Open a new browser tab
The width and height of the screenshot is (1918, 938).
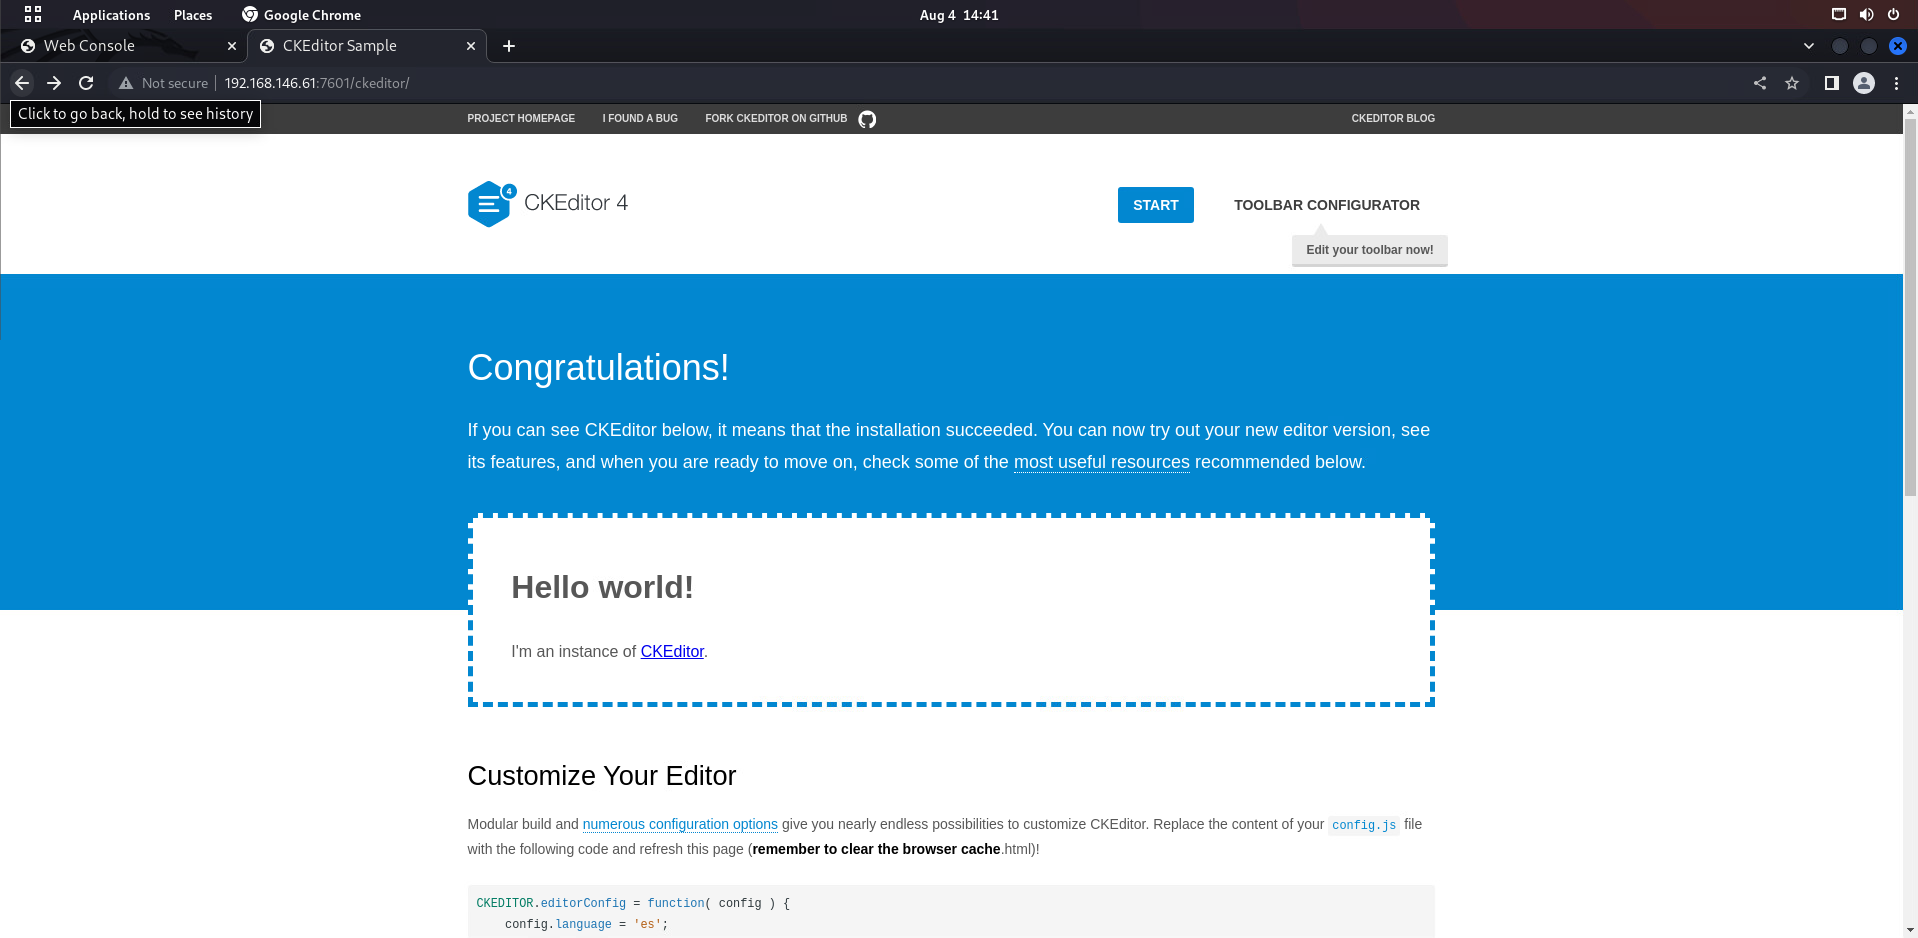point(509,46)
